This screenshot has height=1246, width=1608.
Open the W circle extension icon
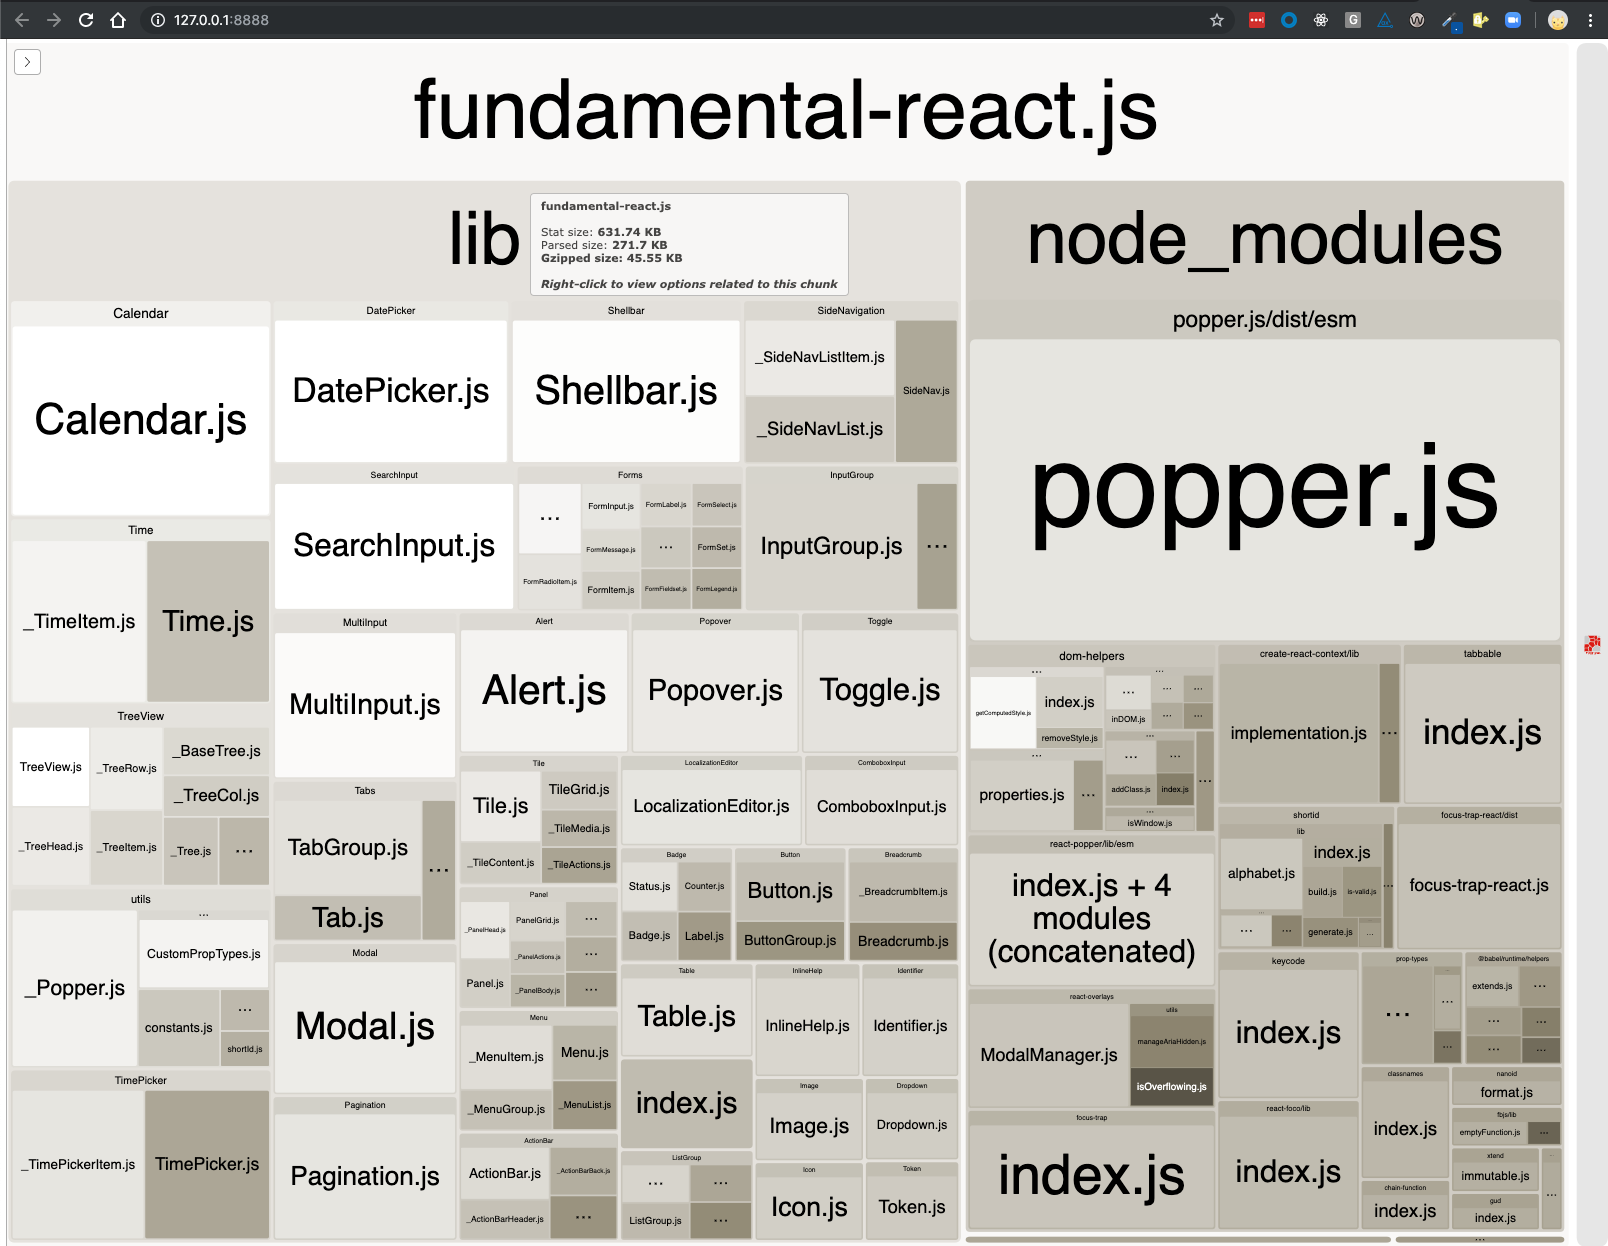(x=1417, y=20)
